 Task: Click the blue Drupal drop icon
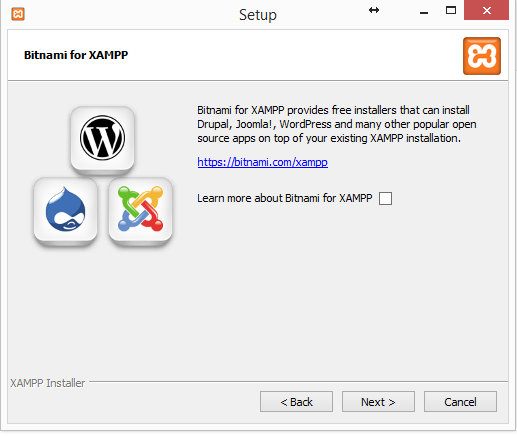65,209
